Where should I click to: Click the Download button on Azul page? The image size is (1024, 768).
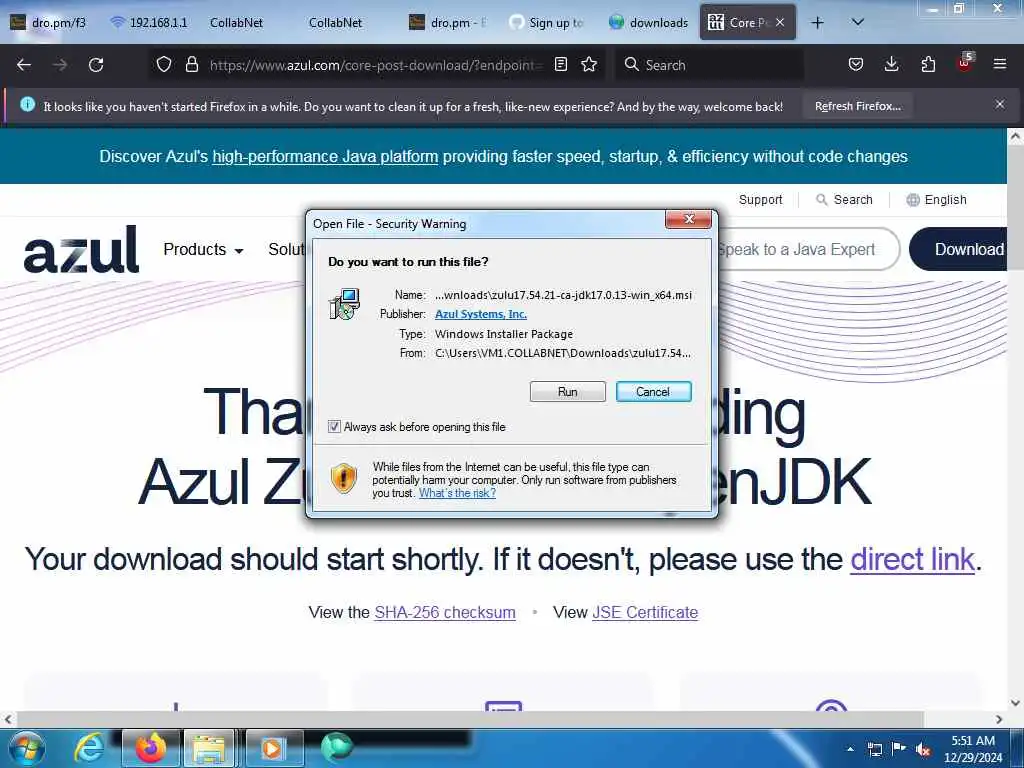click(958, 249)
